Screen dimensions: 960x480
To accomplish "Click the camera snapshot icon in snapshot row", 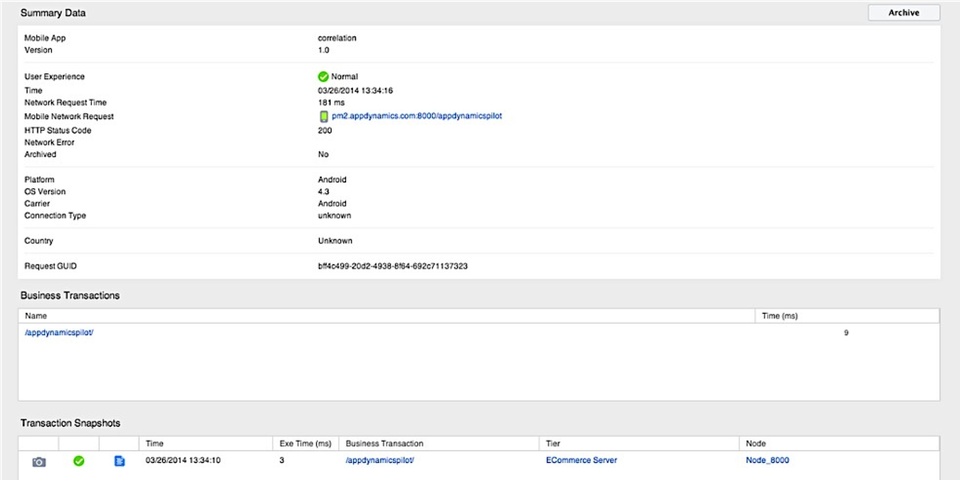I will click(x=39, y=461).
